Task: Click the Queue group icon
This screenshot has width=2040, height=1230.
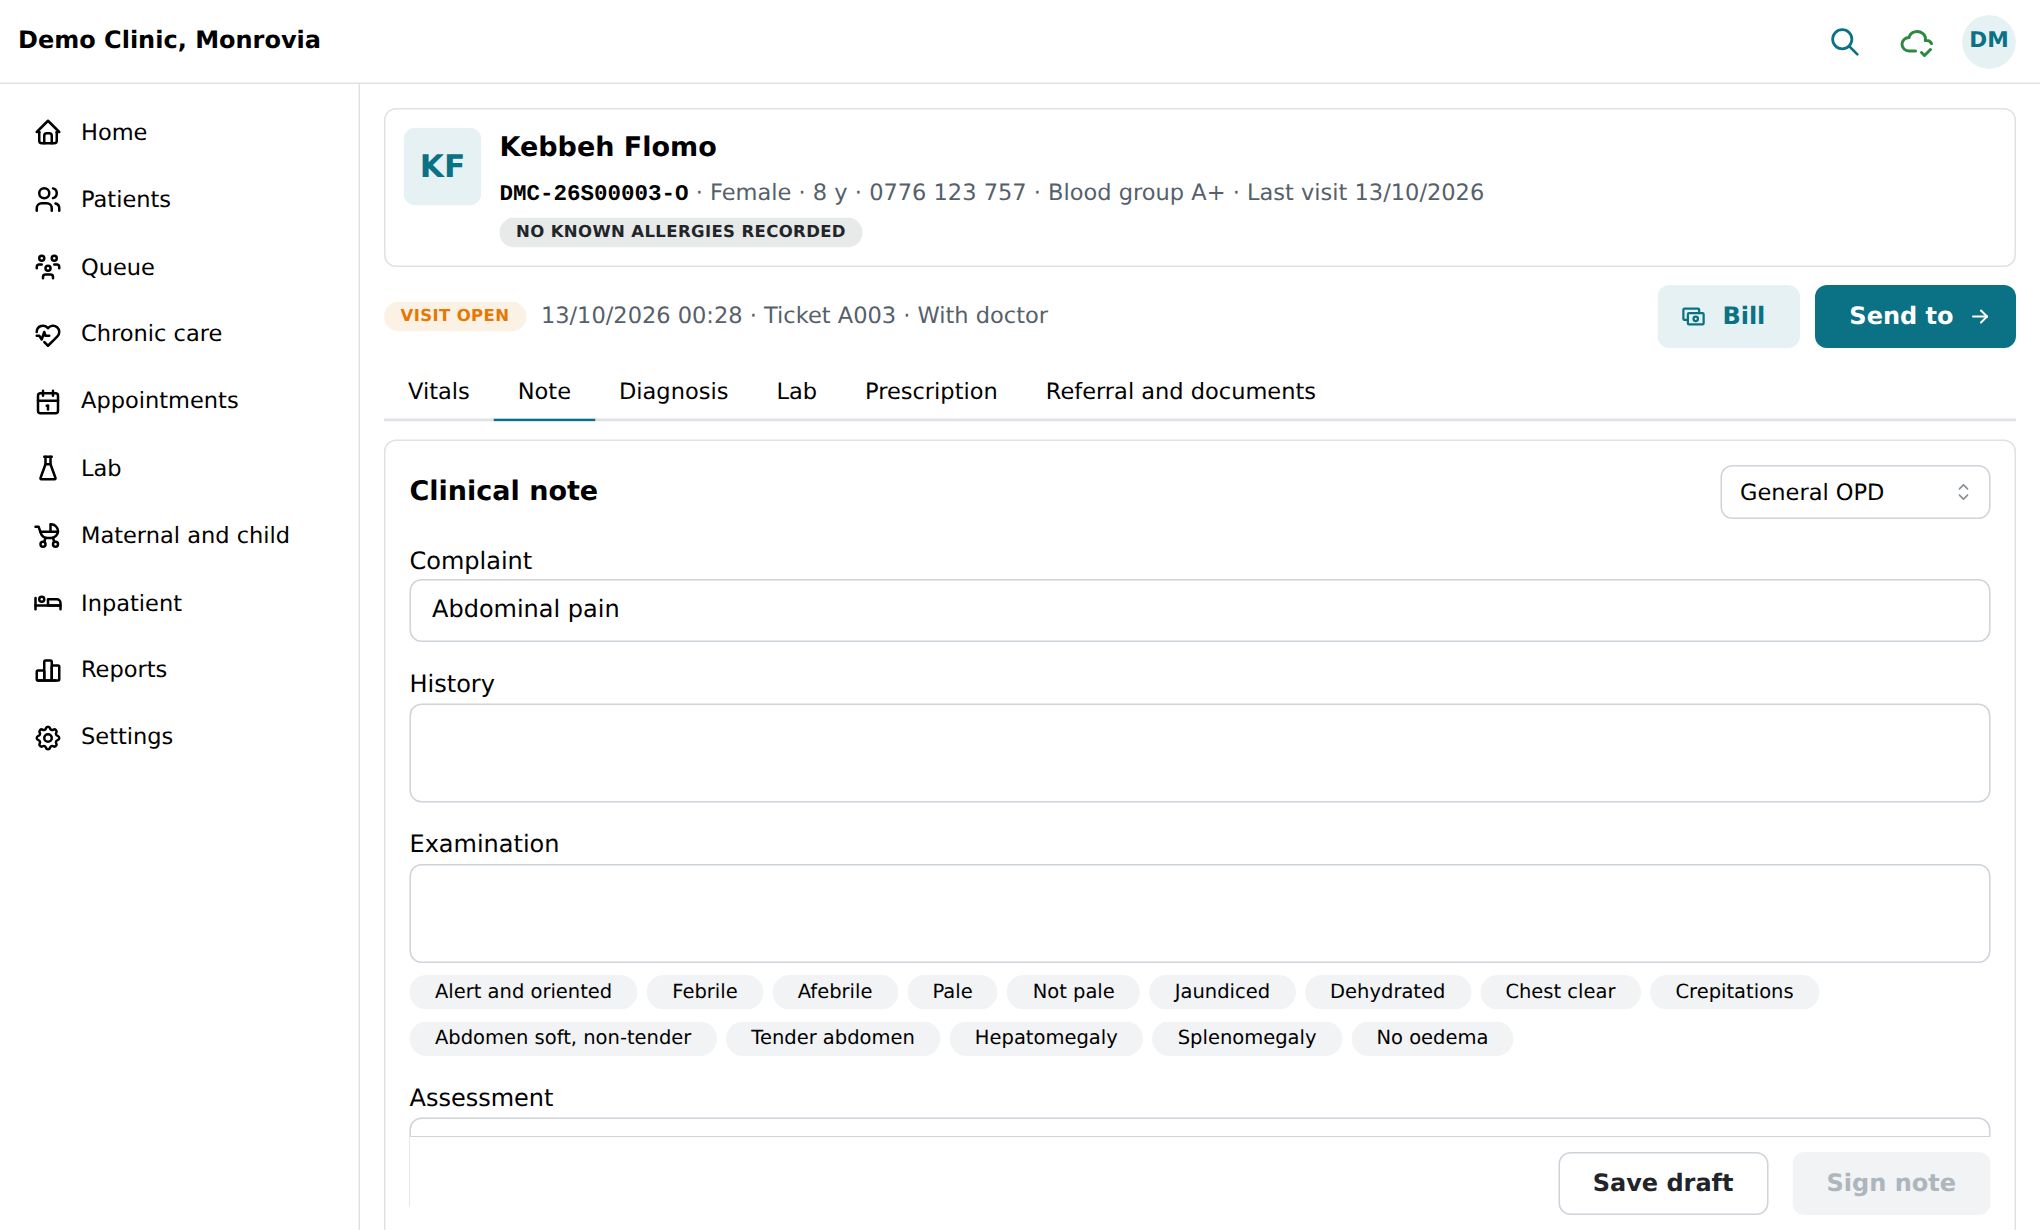Action: click(x=48, y=267)
